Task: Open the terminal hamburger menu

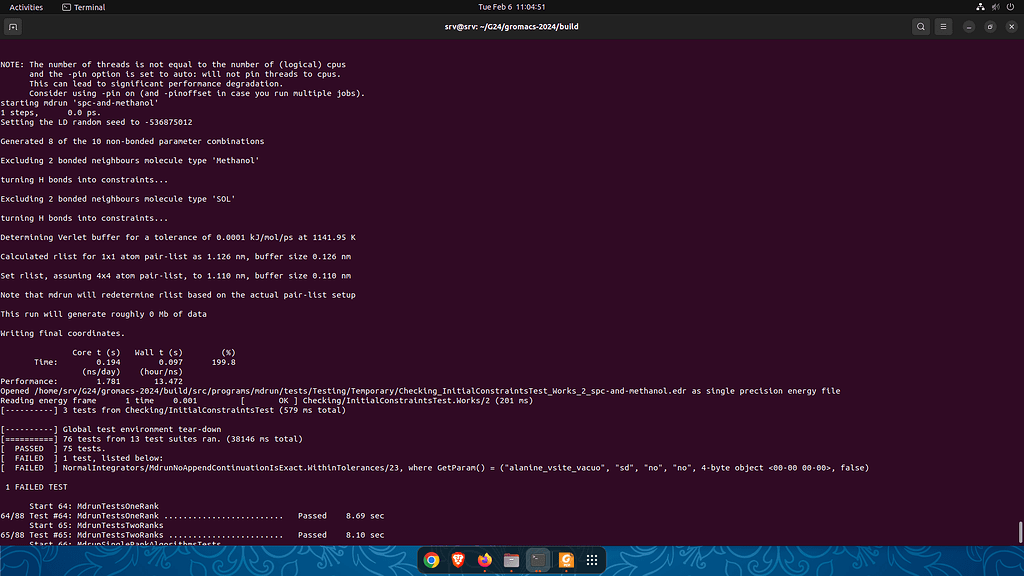Action: click(x=942, y=26)
